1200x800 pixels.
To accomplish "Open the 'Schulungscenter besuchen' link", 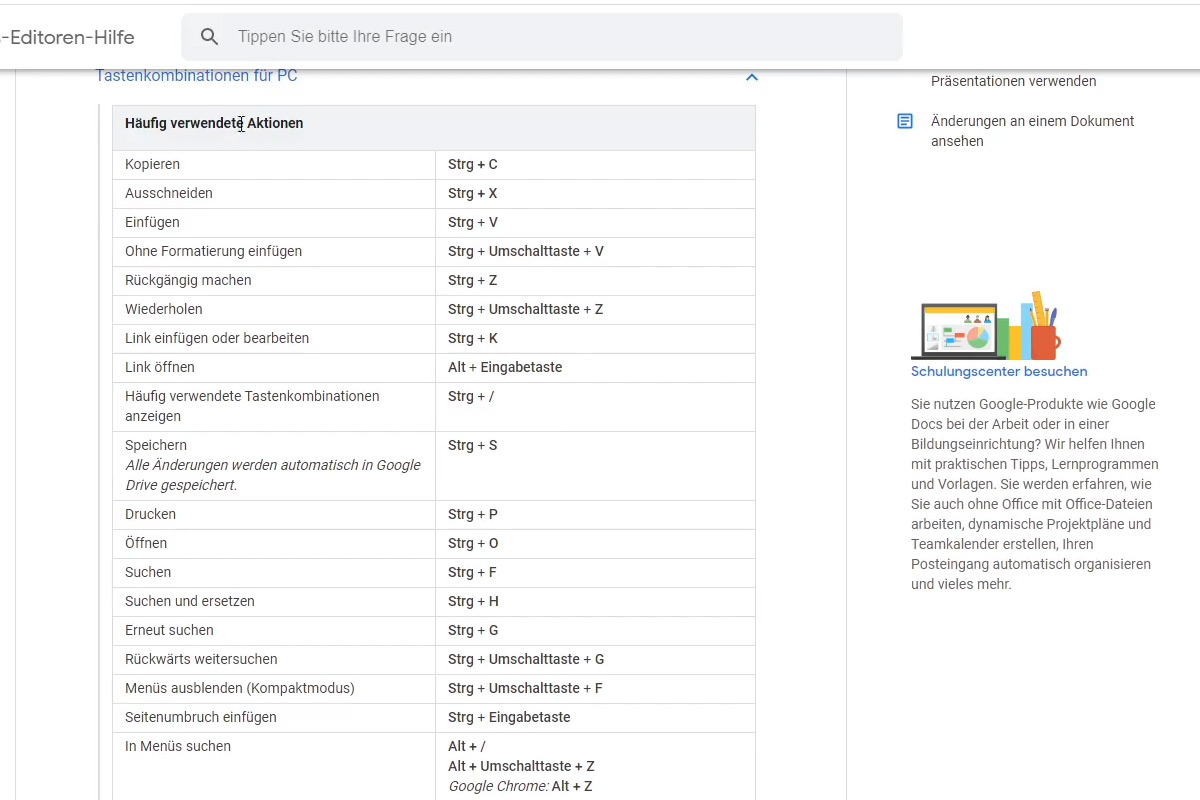I will tap(999, 371).
